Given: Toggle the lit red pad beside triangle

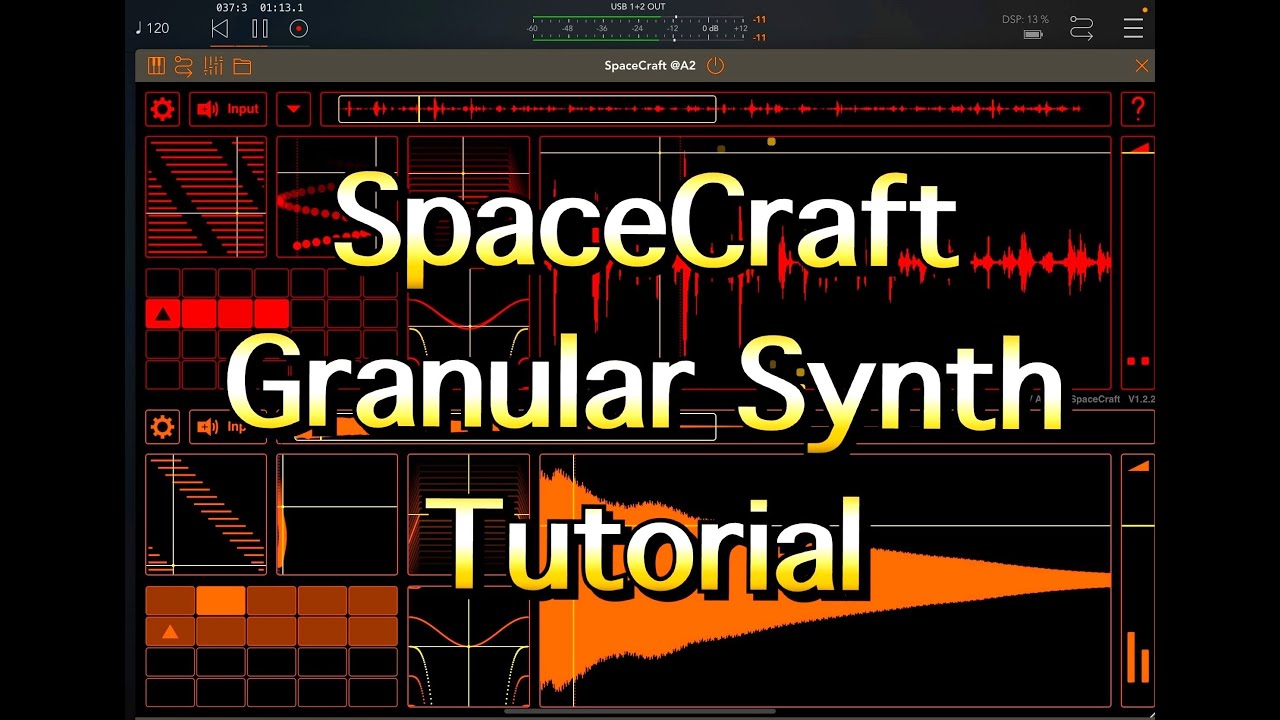Looking at the screenshot, I should click(199, 314).
